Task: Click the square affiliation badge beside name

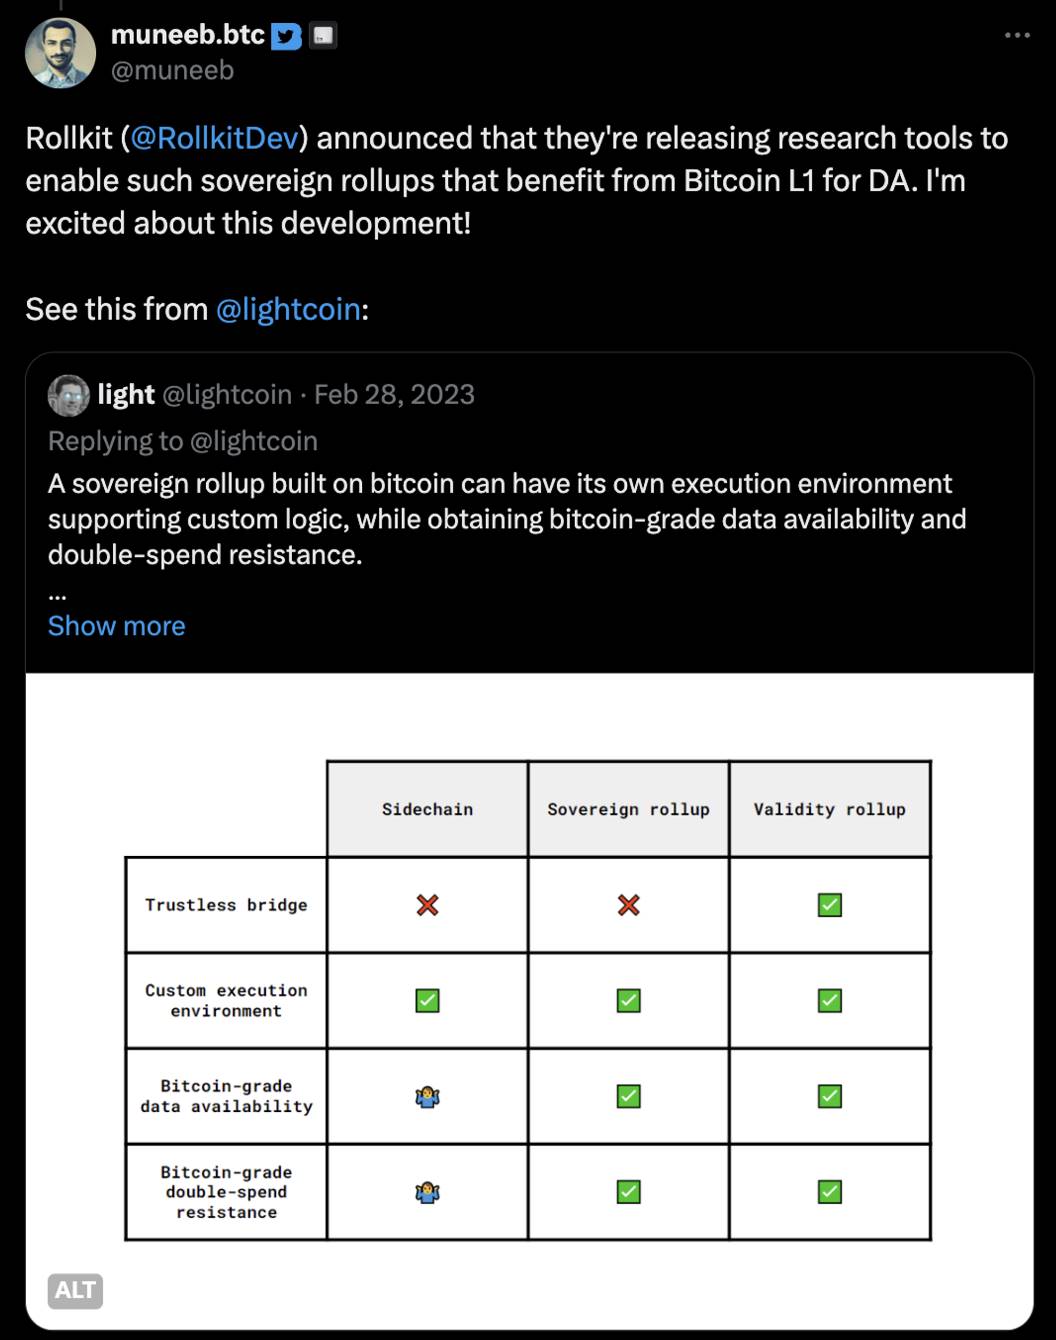Action: pyautogui.click(x=323, y=37)
